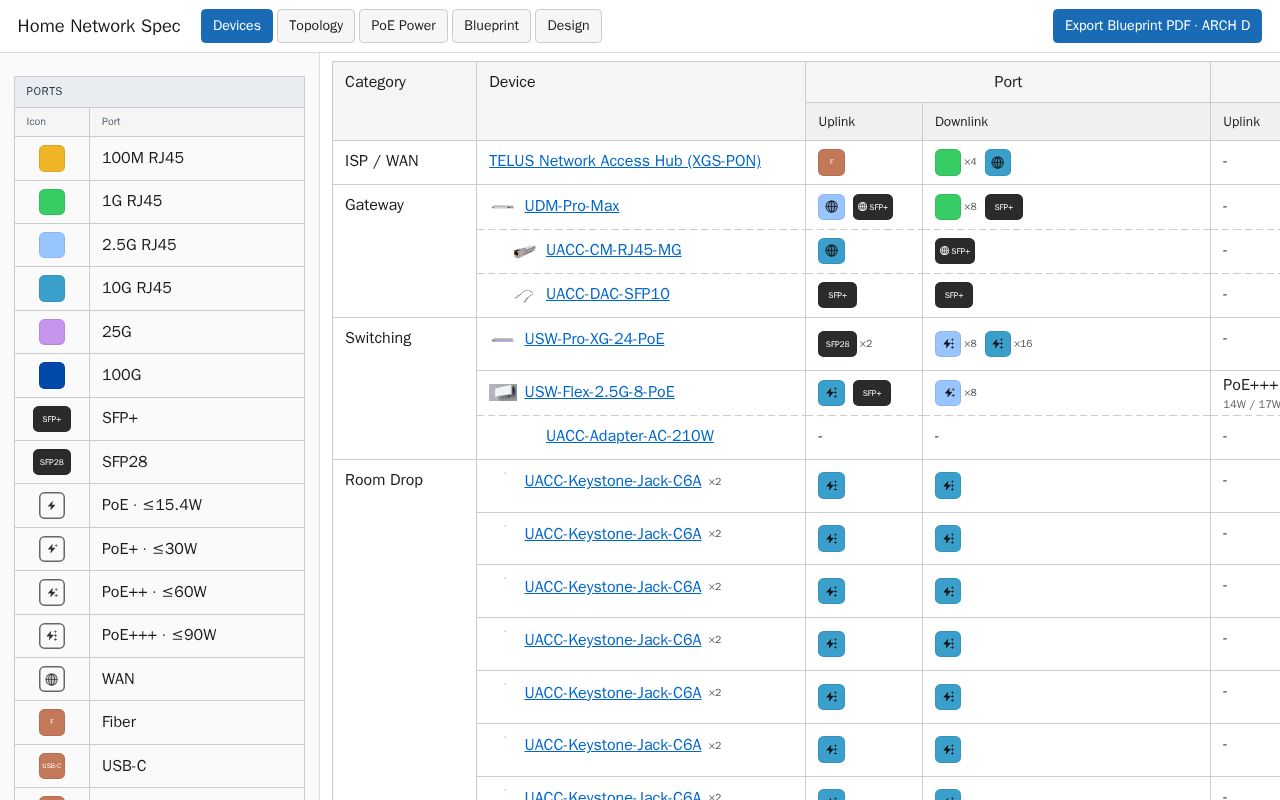The width and height of the screenshot is (1280, 800).
Task: Click the USW-Pro-XG-24-PoE switch thumbnail
Action: click(x=503, y=340)
